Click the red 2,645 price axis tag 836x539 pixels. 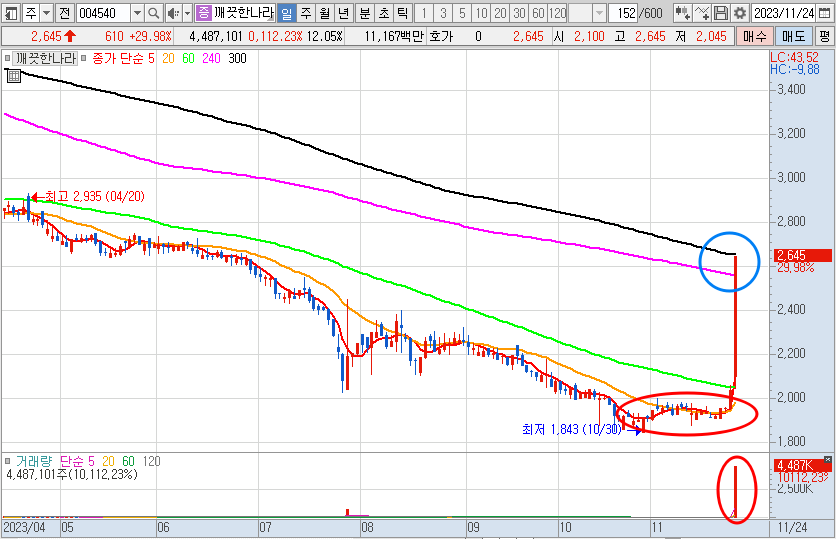click(802, 255)
